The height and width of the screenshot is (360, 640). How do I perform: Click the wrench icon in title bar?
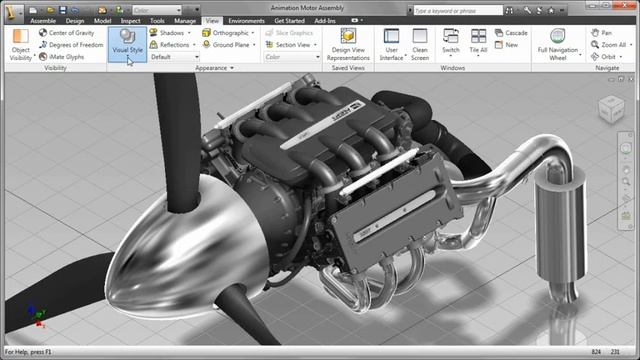click(527, 11)
